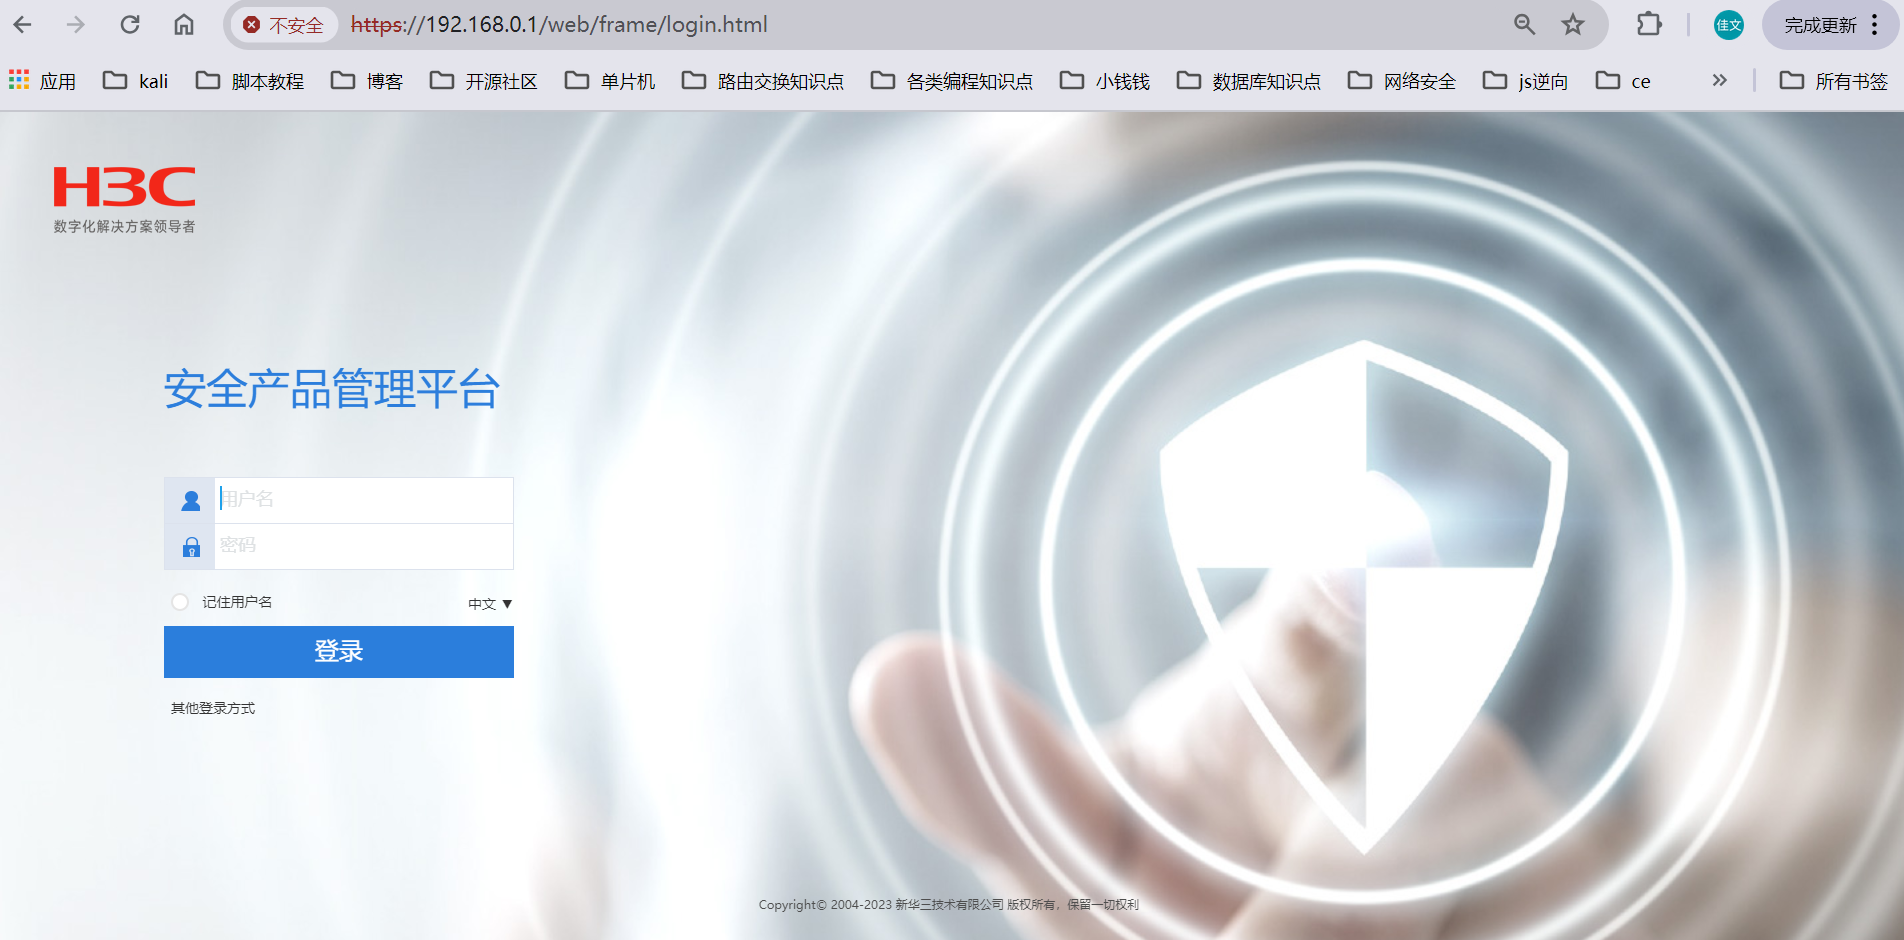Image resolution: width=1904 pixels, height=940 pixels.
Task: Open the 单片机 bookmark folder
Action: coord(610,81)
